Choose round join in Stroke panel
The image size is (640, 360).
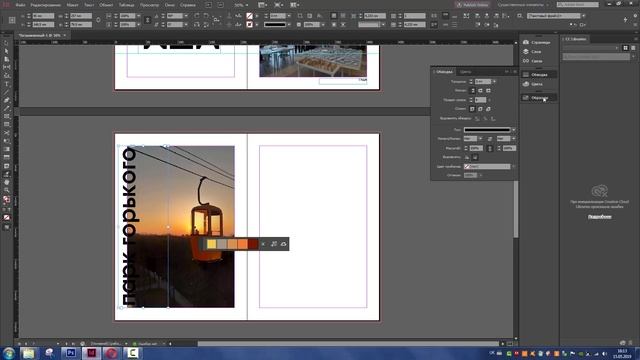coord(480,109)
